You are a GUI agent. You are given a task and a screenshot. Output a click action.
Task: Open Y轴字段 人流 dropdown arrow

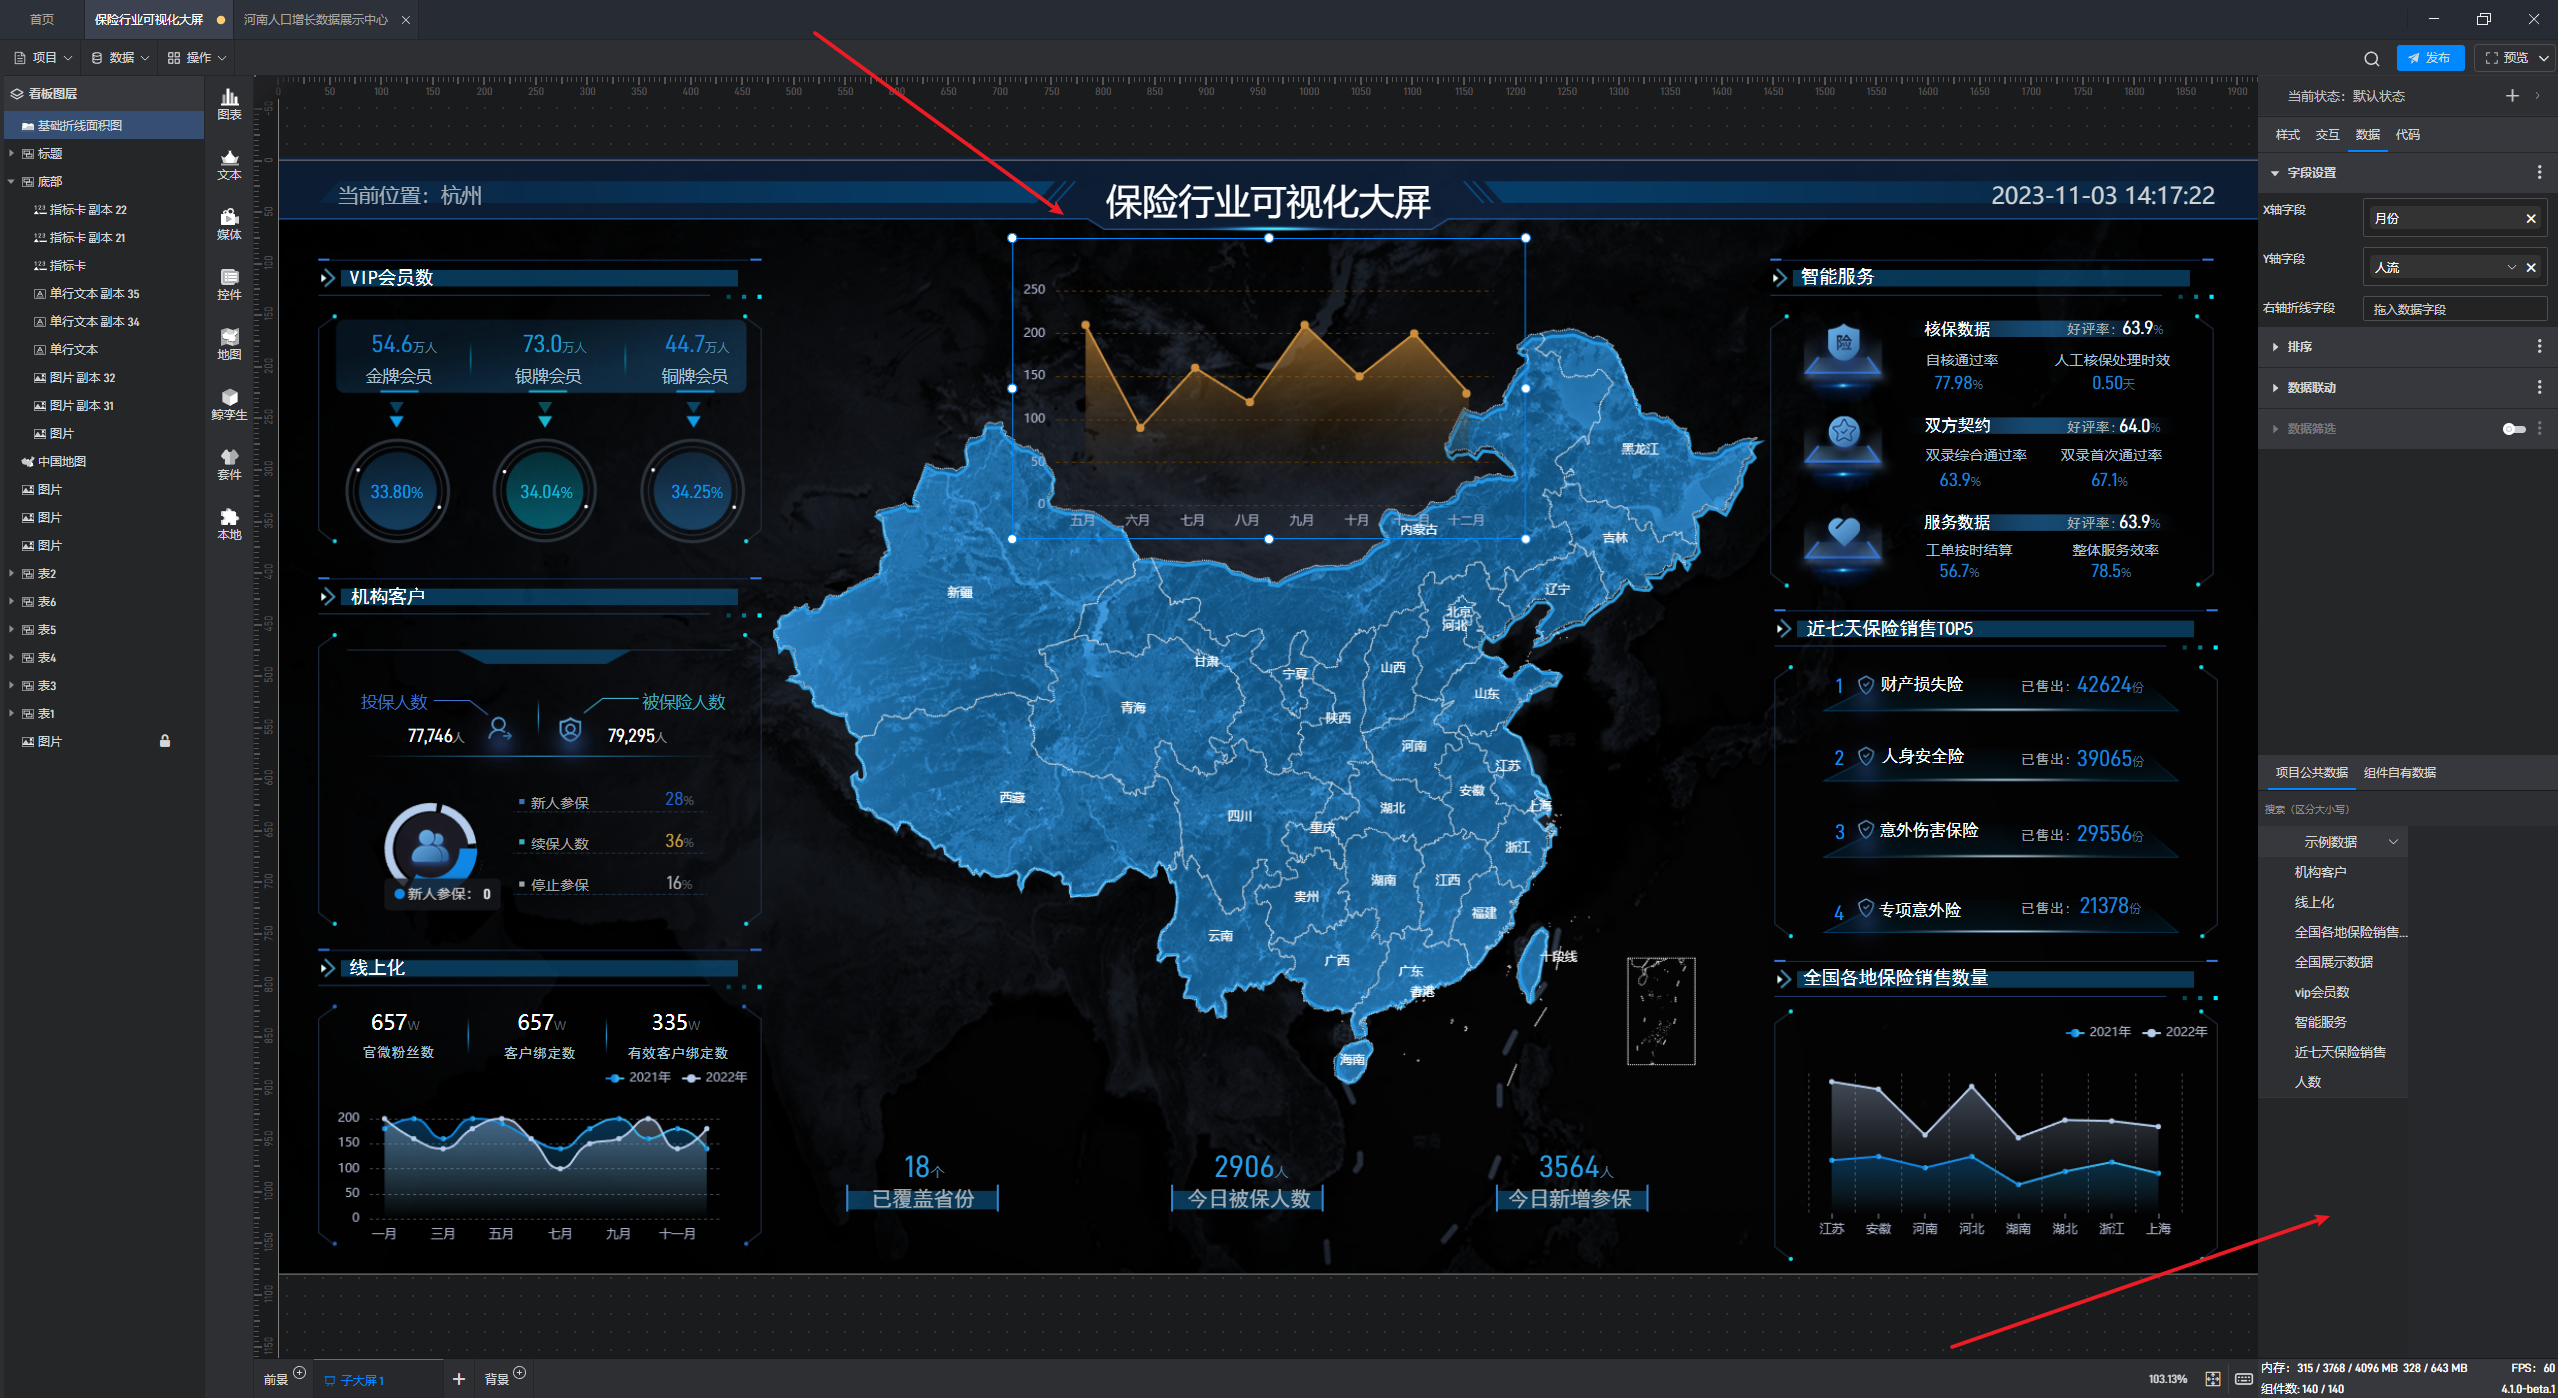pos(2510,267)
